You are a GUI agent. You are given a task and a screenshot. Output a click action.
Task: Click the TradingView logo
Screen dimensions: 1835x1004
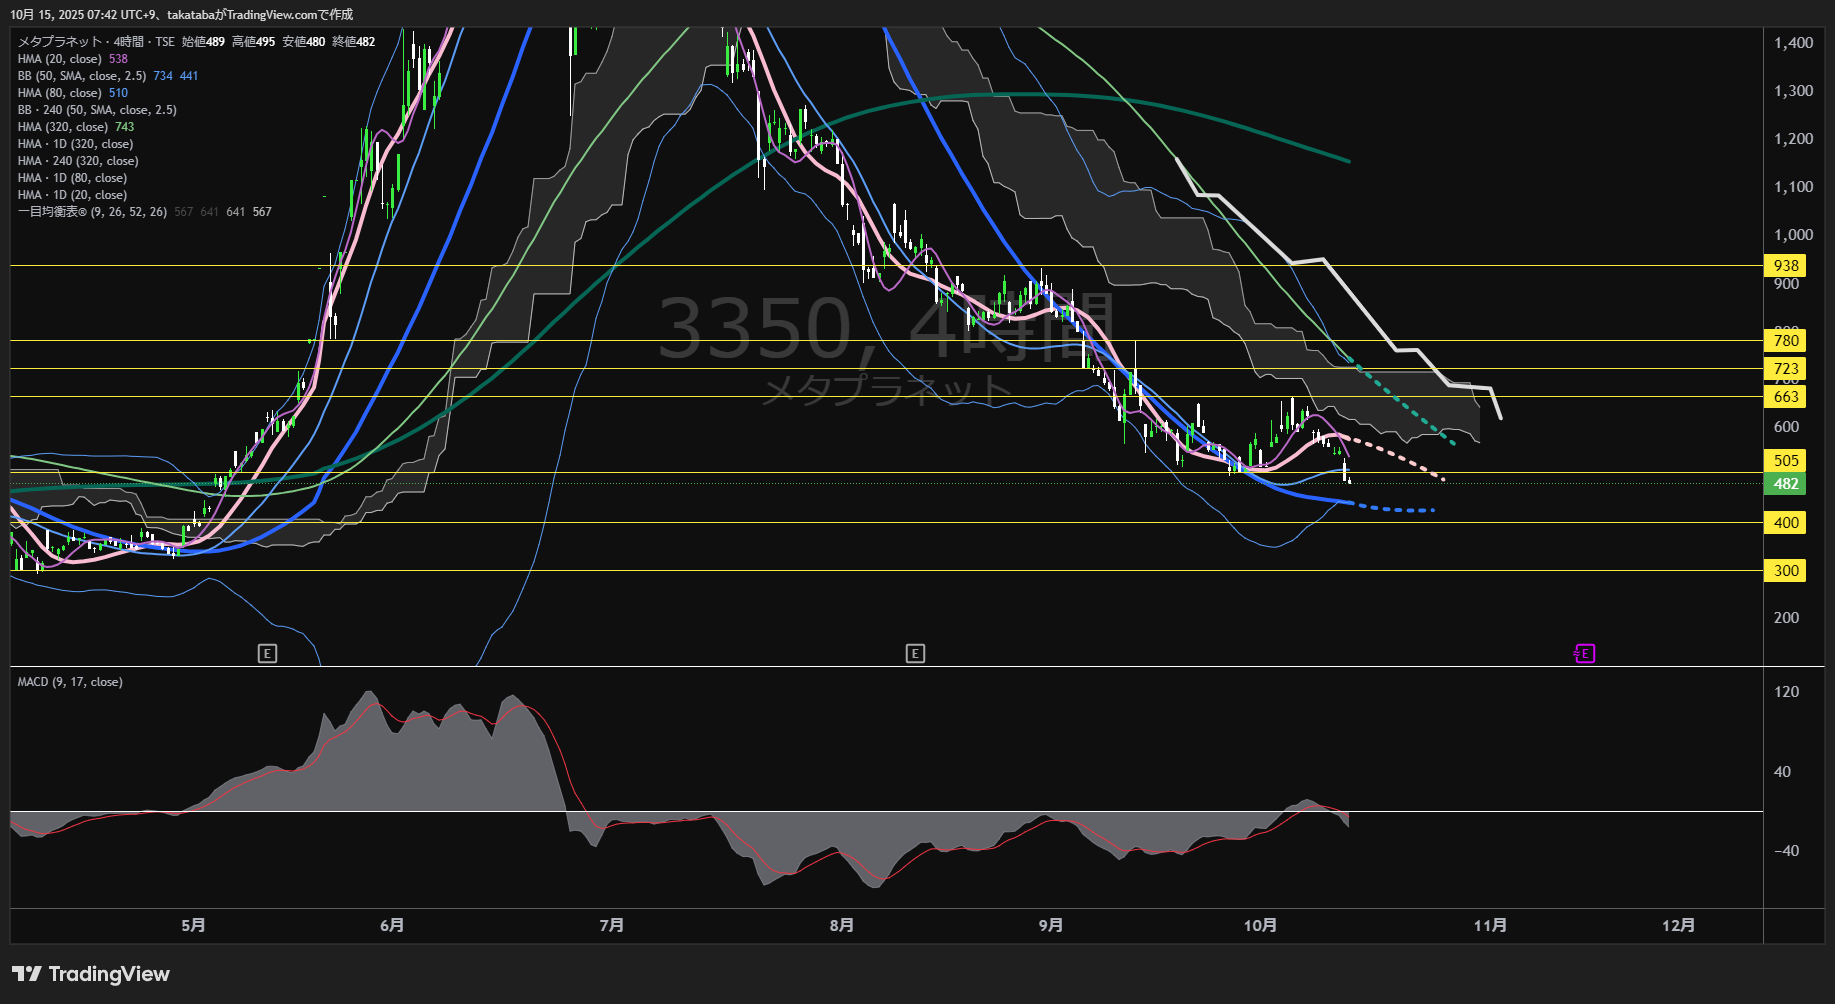[91, 974]
